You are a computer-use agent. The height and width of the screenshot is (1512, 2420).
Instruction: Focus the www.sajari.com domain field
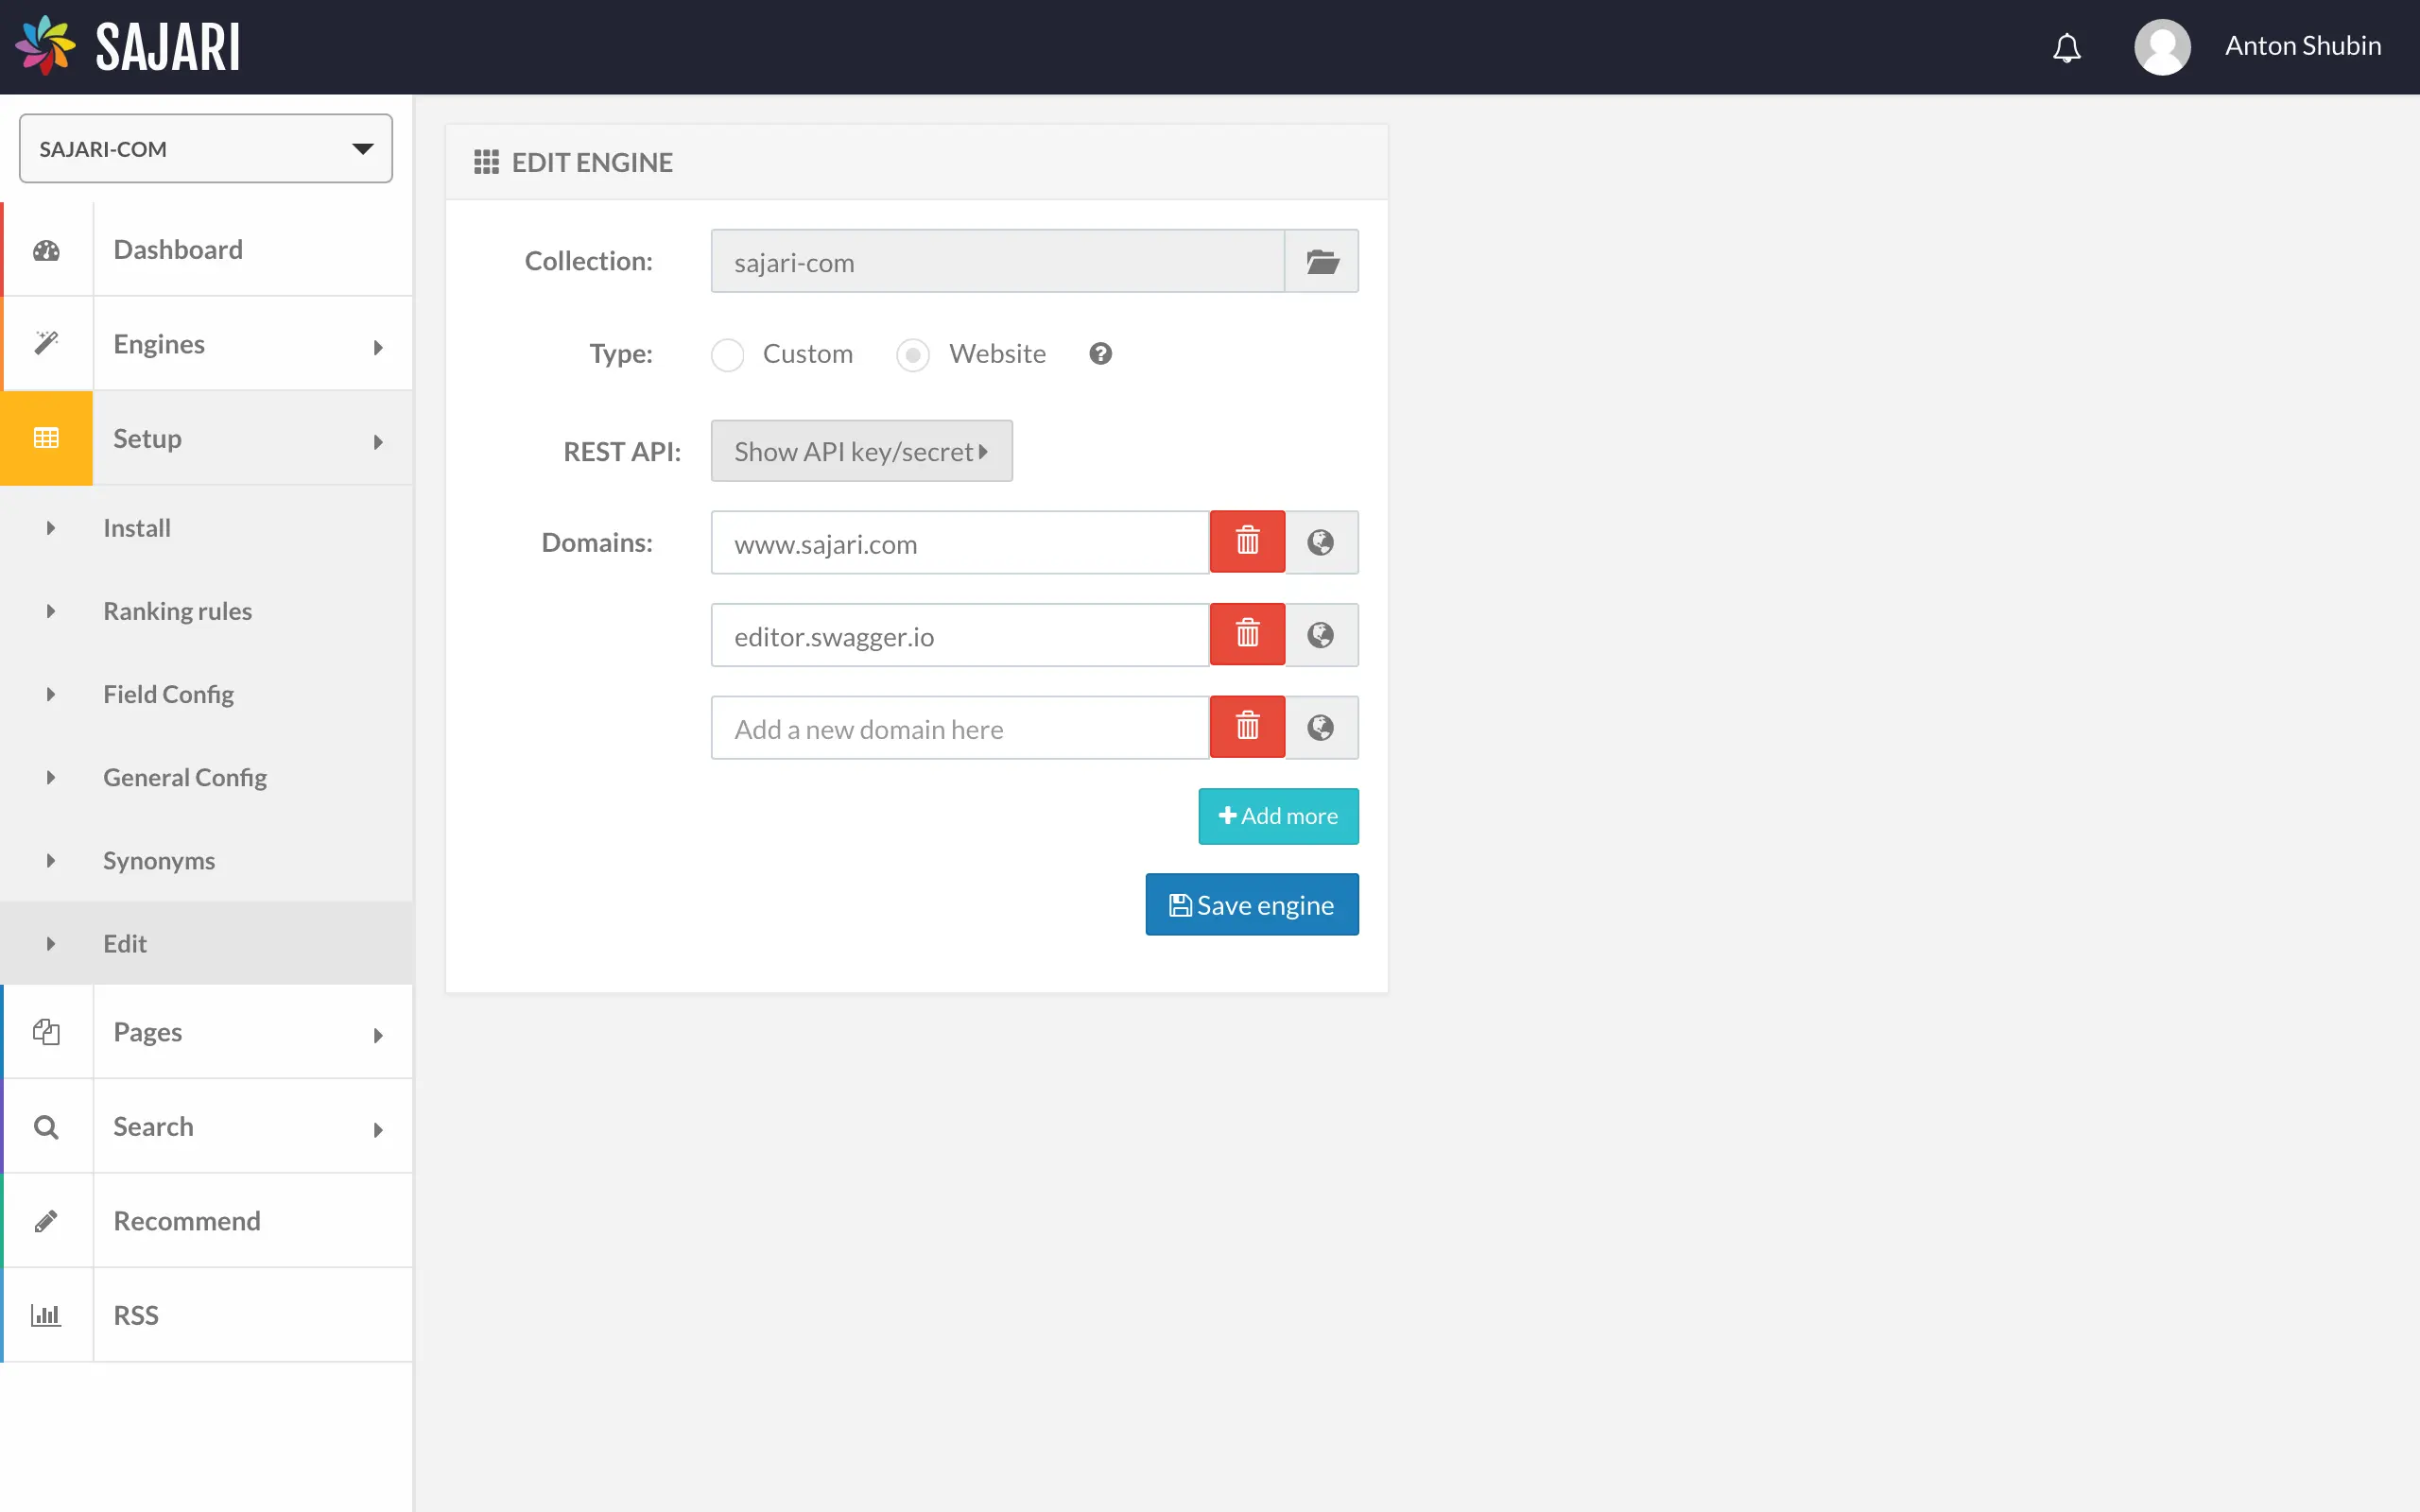(x=960, y=542)
